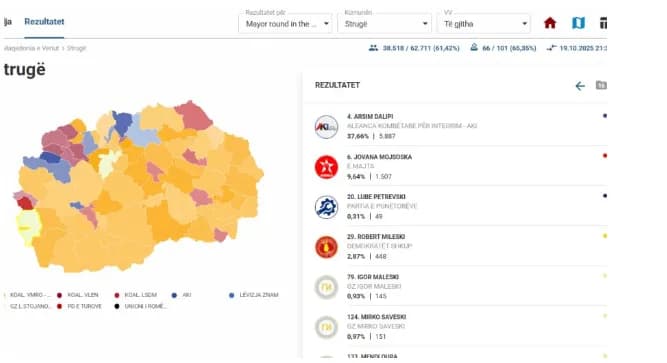
Task: Click the turnout figure 38.518 / 62.711
Action: point(421,48)
